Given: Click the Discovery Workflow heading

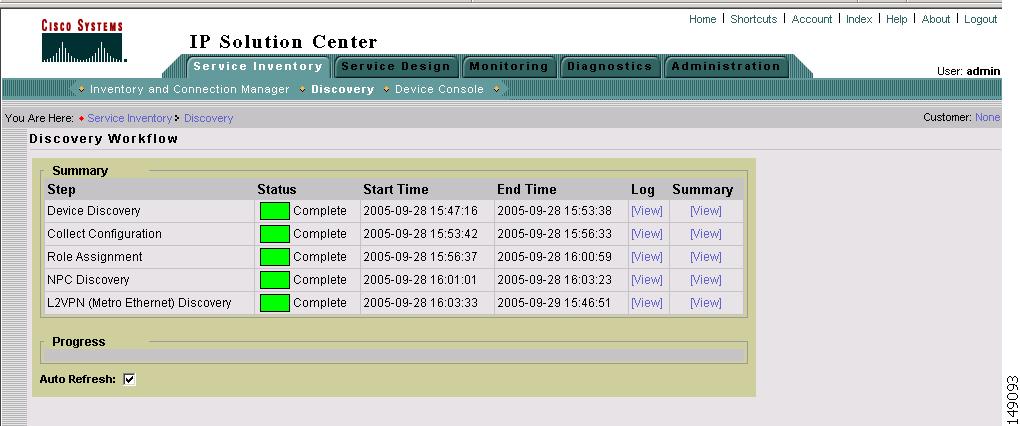Looking at the screenshot, I should (103, 139).
